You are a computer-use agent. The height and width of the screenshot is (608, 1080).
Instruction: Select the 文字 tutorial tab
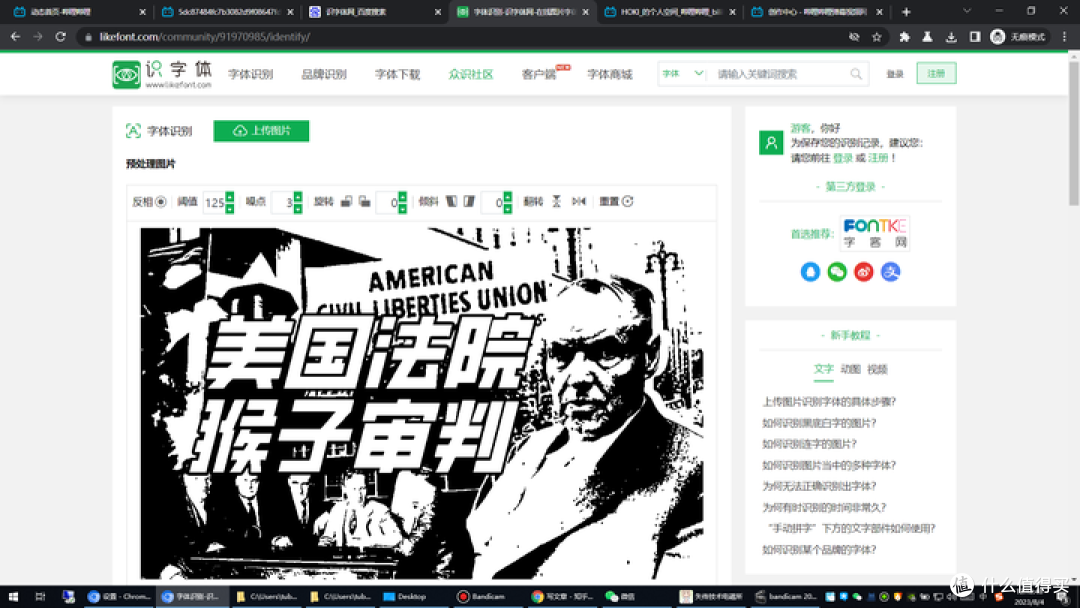pyautogui.click(x=823, y=369)
